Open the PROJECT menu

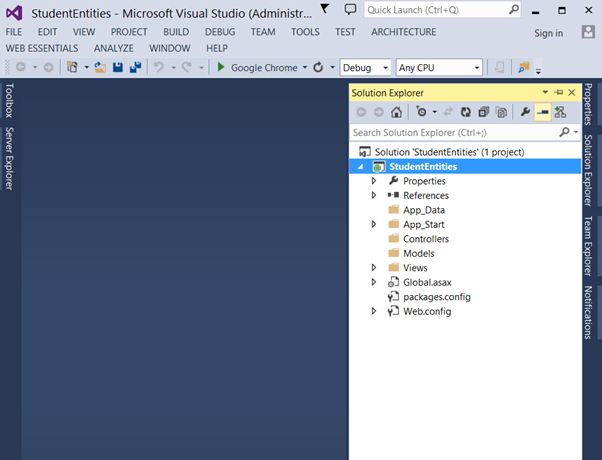(x=129, y=32)
